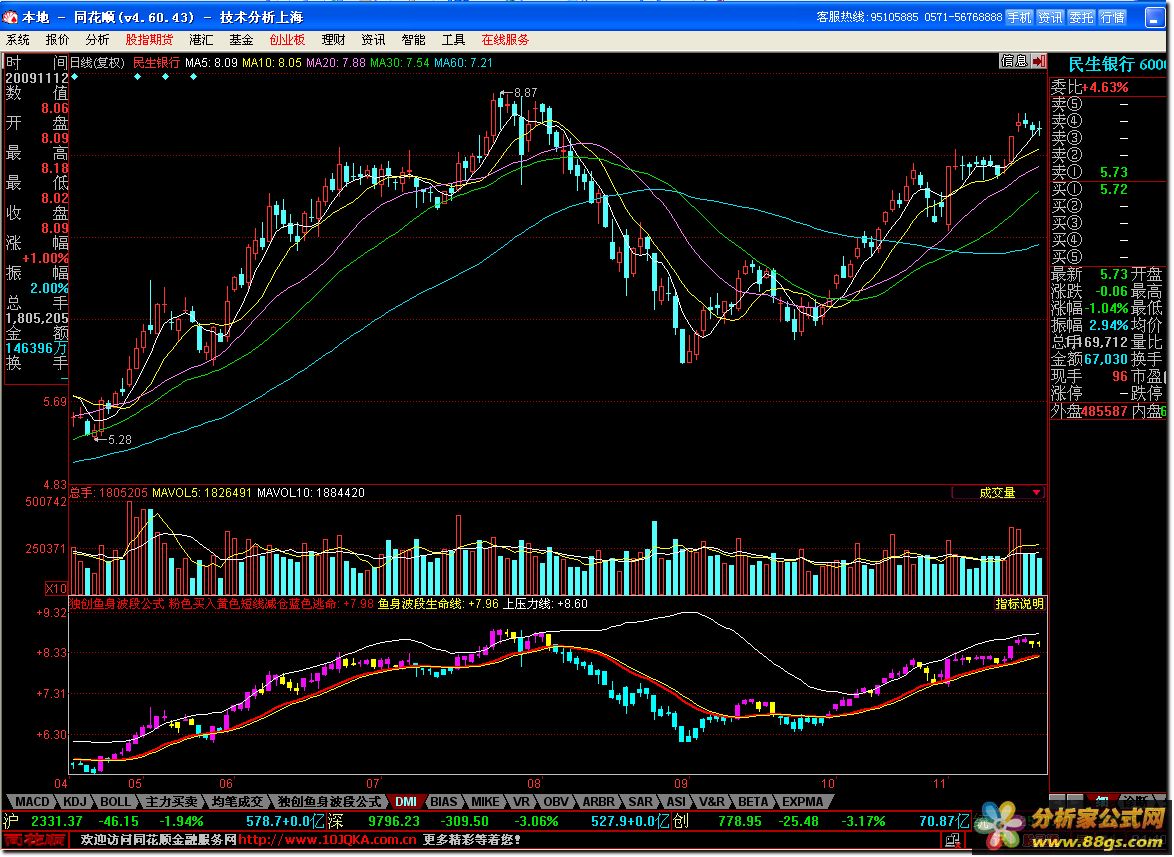Viewport: 1174px width, 857px height.
Task: Click the 沪 index value 2331.37
Action: click(57, 821)
